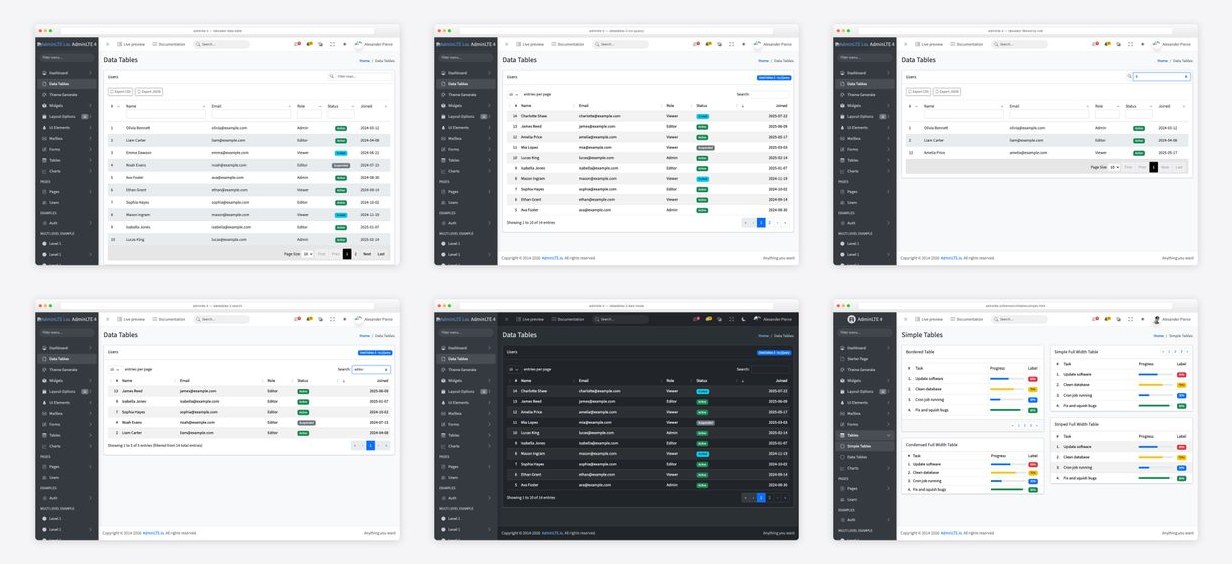Image resolution: width=1232 pixels, height=564 pixels.
Task: Click the navbar Search box in the Simple Tables window
Action: (x=1020, y=319)
